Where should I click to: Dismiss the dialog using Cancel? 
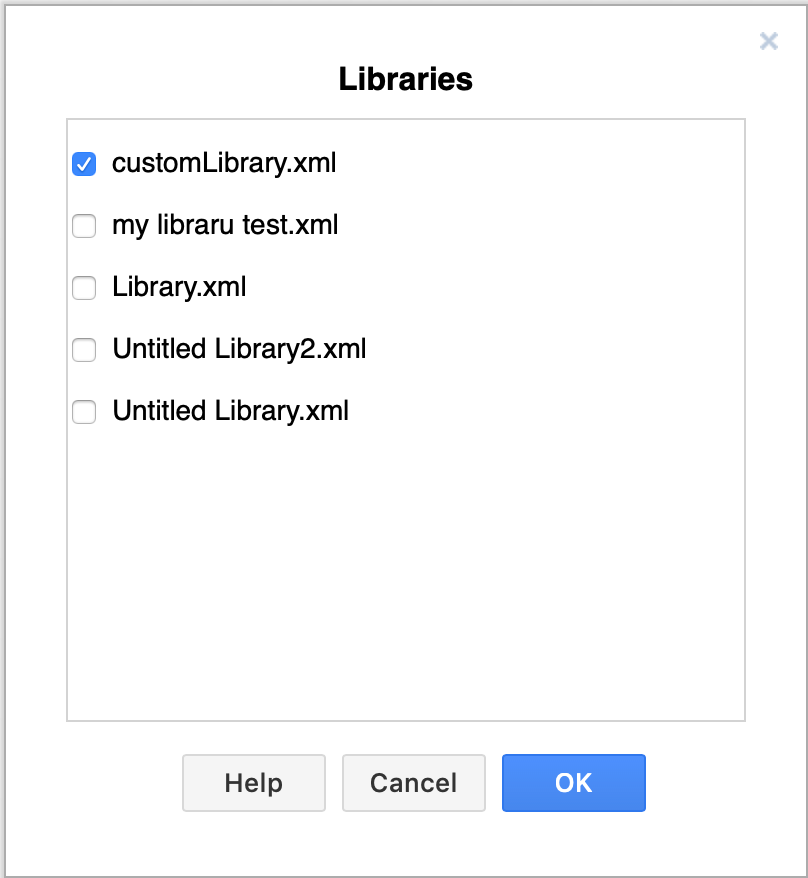point(413,783)
